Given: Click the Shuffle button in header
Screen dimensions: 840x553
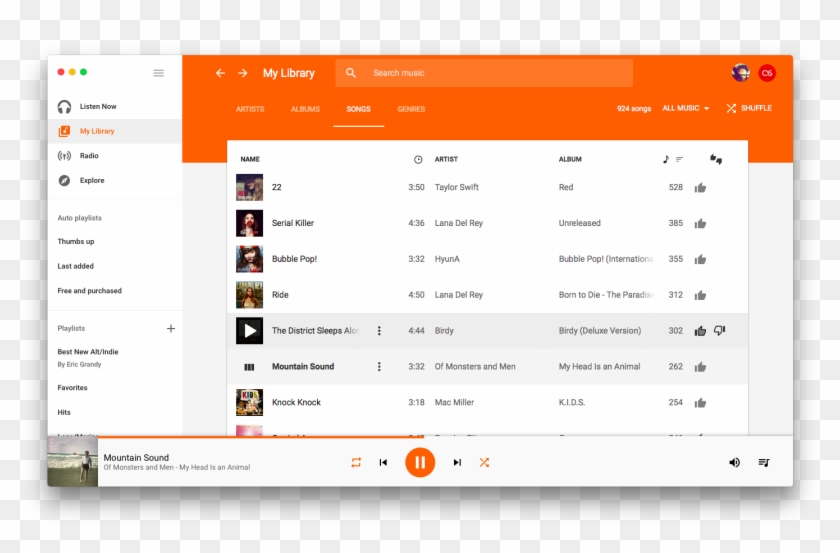Looking at the screenshot, I should (x=749, y=108).
